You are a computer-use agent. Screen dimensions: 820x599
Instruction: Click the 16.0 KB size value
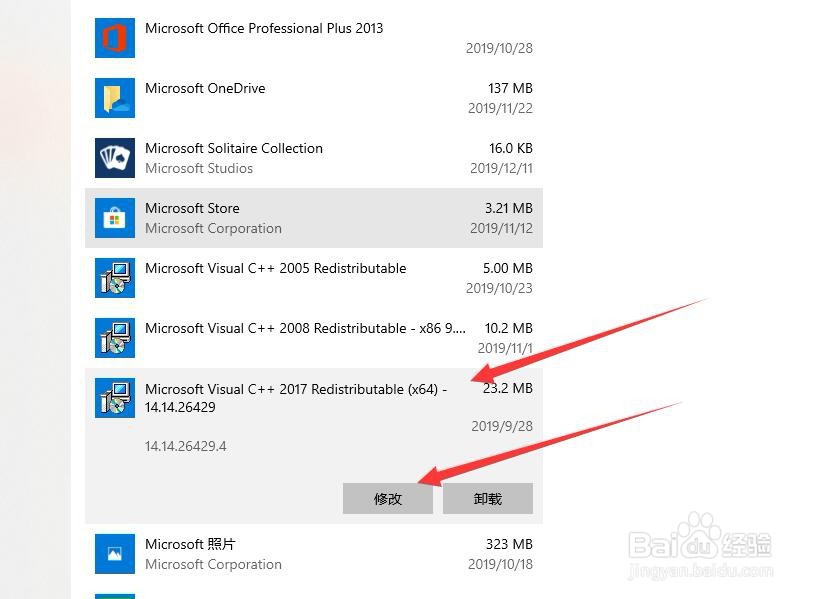point(510,149)
